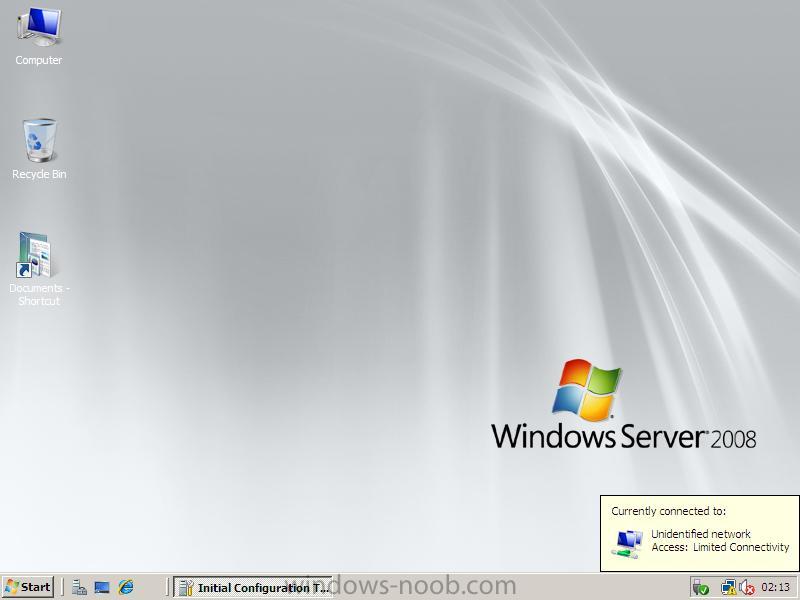Click the Safely Remove Hardware tray icon
800x600 pixels.
701,588
